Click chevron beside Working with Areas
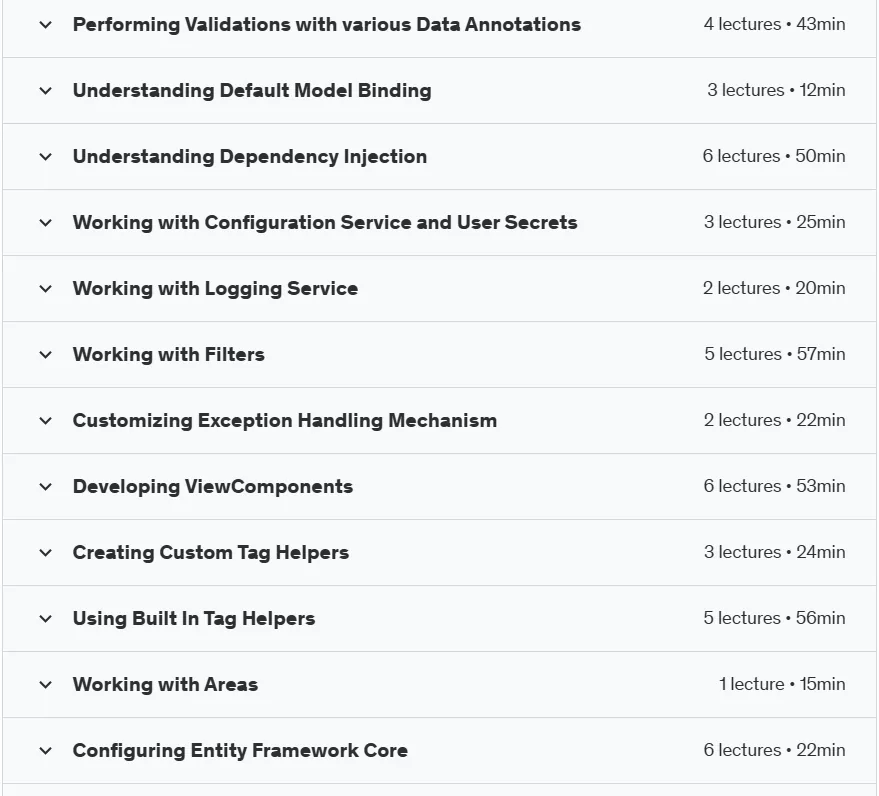Image resolution: width=879 pixels, height=796 pixels. pos(45,685)
